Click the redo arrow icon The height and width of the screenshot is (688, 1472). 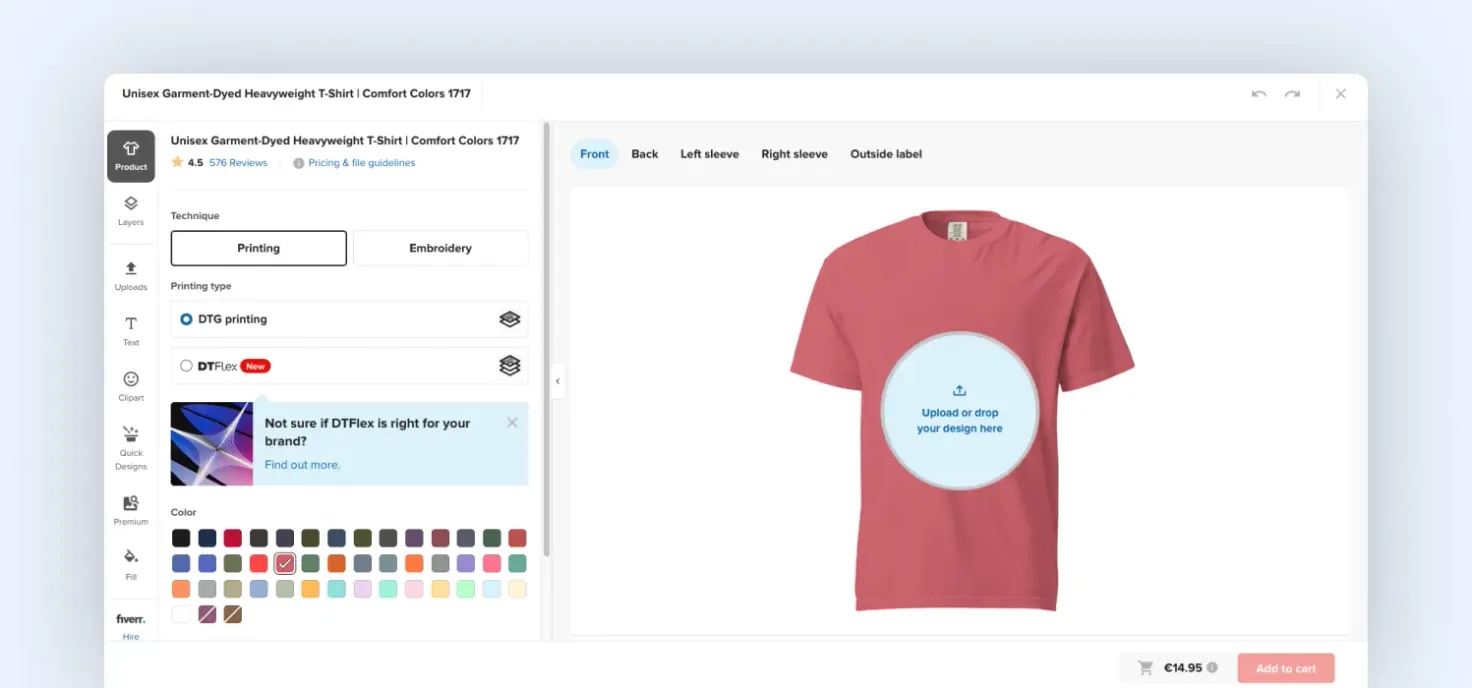pos(1292,94)
